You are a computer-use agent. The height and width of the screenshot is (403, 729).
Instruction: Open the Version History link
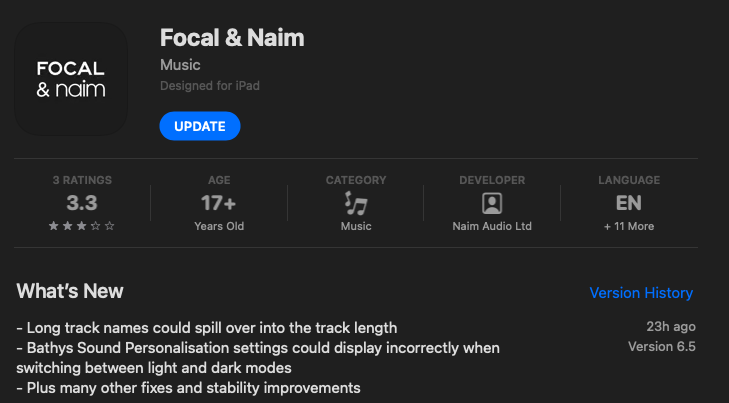tap(641, 293)
